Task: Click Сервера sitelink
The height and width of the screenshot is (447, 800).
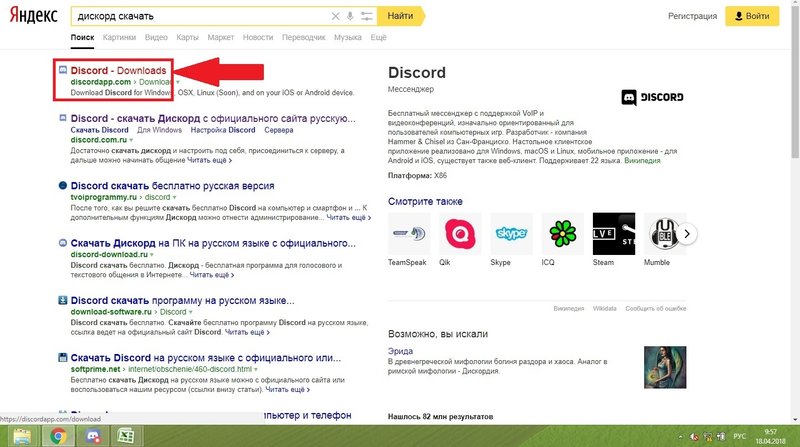Action: coord(279,130)
